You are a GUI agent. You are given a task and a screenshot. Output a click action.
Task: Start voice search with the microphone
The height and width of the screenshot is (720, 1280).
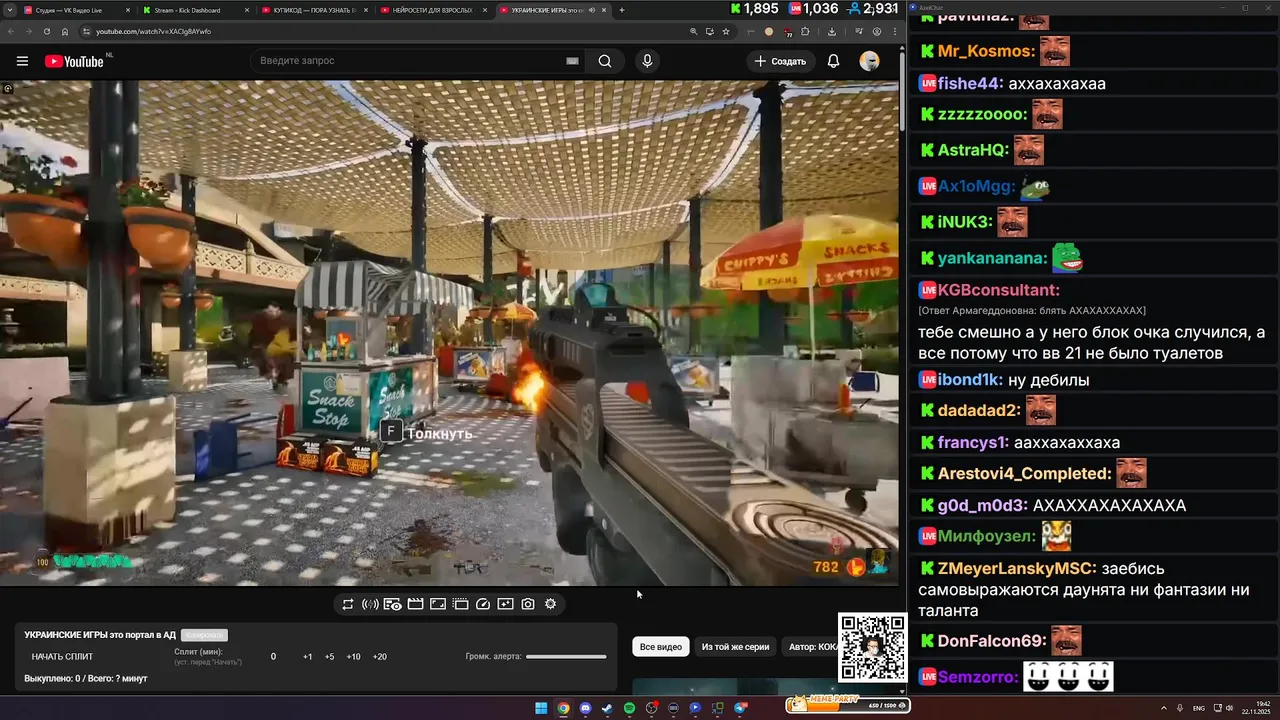[647, 61]
